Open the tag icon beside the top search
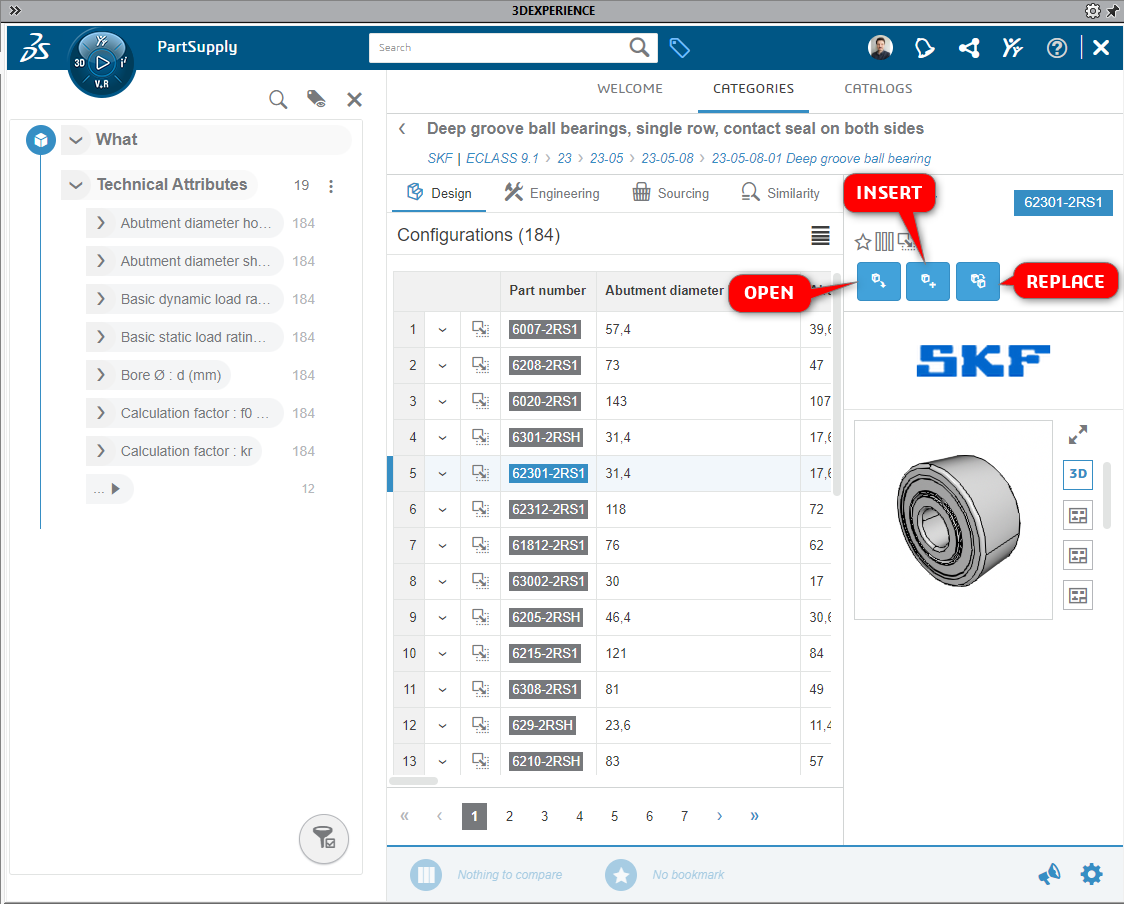 679,48
